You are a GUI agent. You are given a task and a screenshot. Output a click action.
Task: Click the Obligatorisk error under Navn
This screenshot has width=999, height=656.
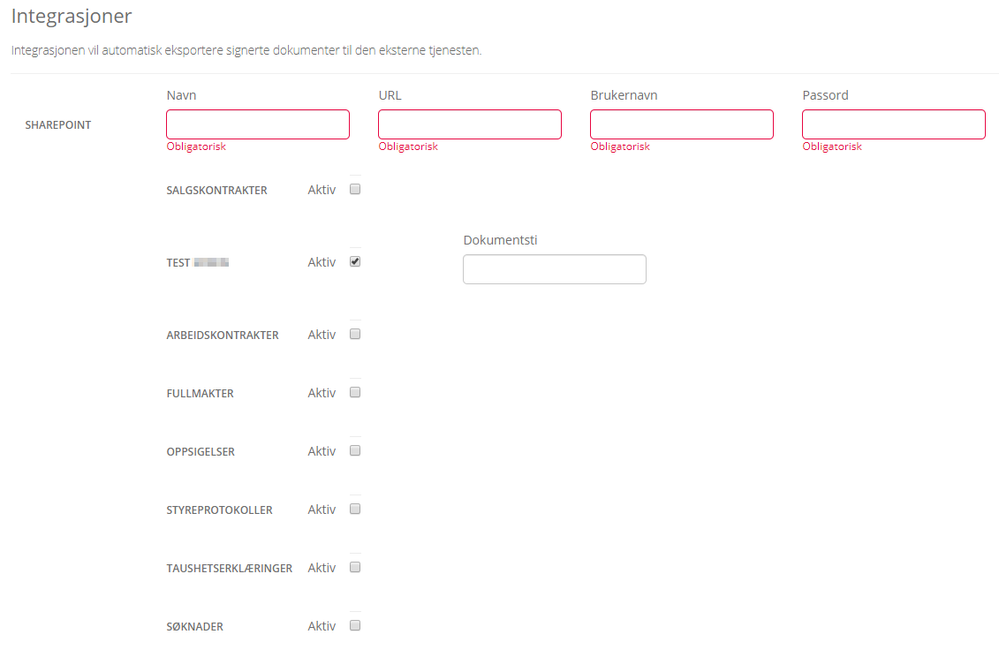[196, 147]
